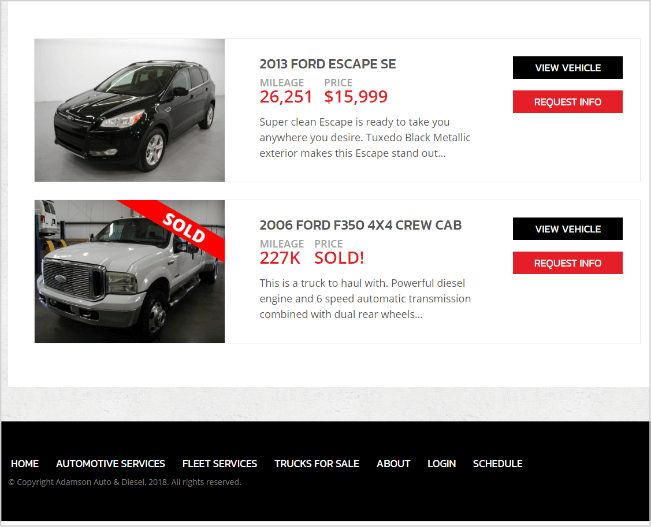The width and height of the screenshot is (651, 527).
Task: Click the Login footer link
Action: point(442,463)
